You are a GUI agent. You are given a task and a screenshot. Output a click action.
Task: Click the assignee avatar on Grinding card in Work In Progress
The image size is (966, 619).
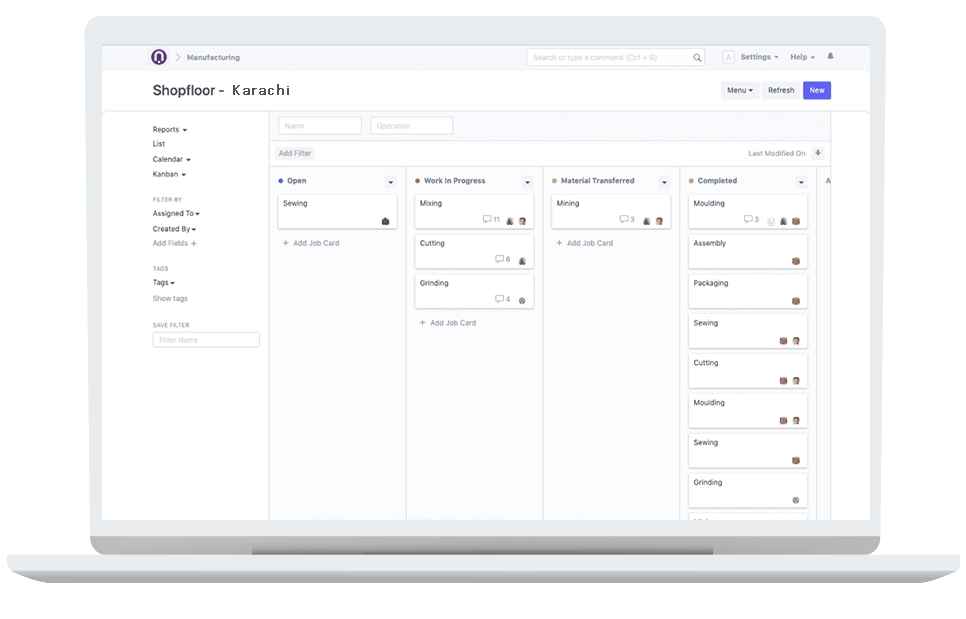click(522, 300)
